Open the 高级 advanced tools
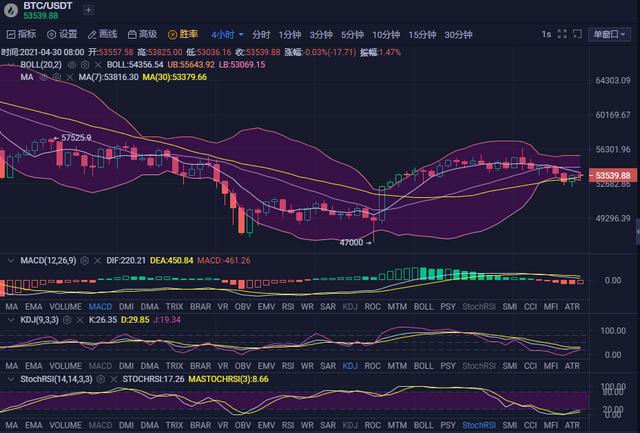 pos(143,34)
